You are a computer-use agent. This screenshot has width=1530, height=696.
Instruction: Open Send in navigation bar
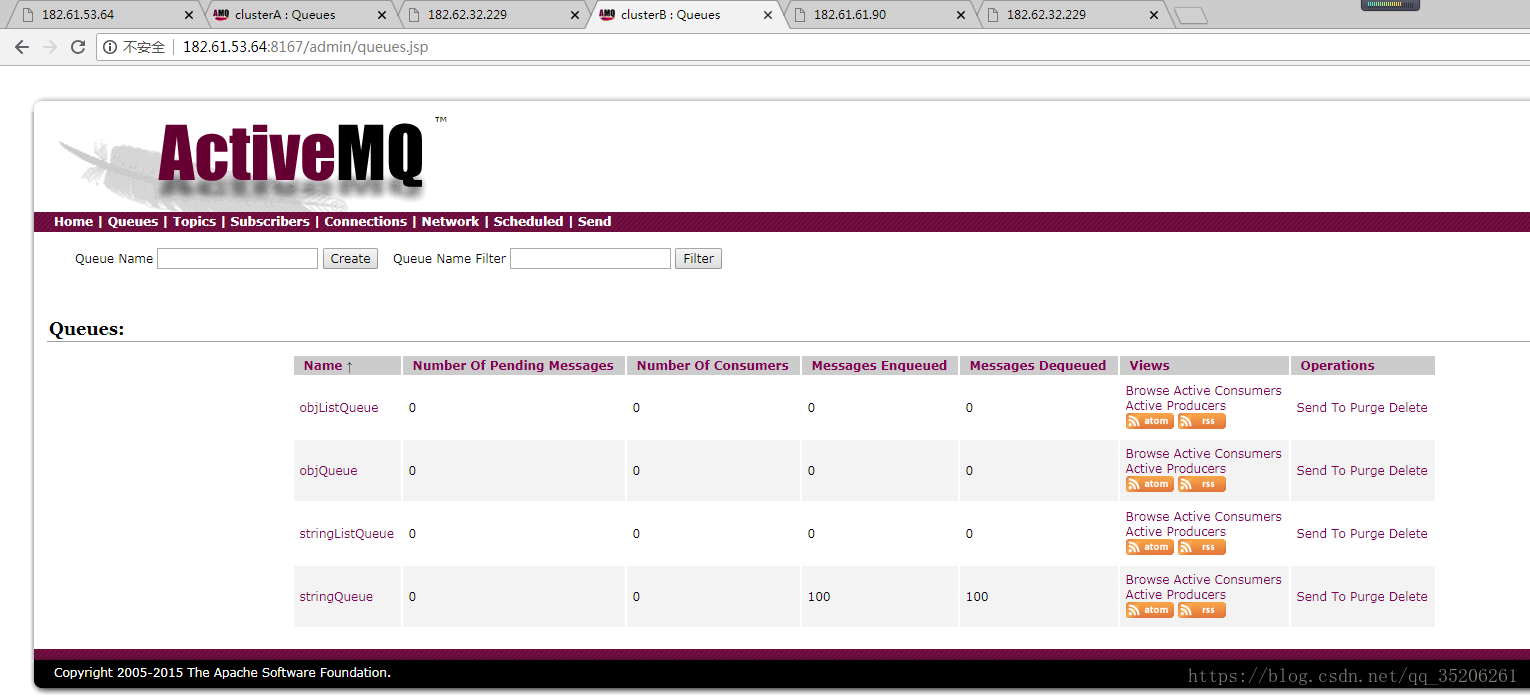594,222
